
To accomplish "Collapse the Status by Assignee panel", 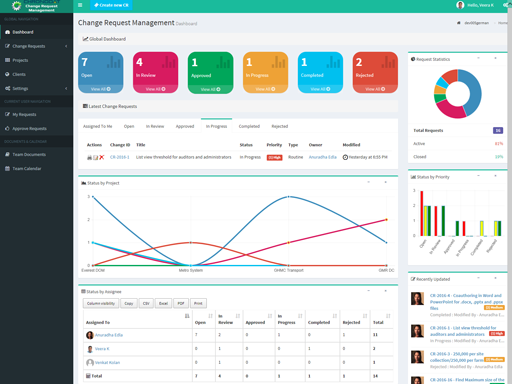I will click(369, 291).
